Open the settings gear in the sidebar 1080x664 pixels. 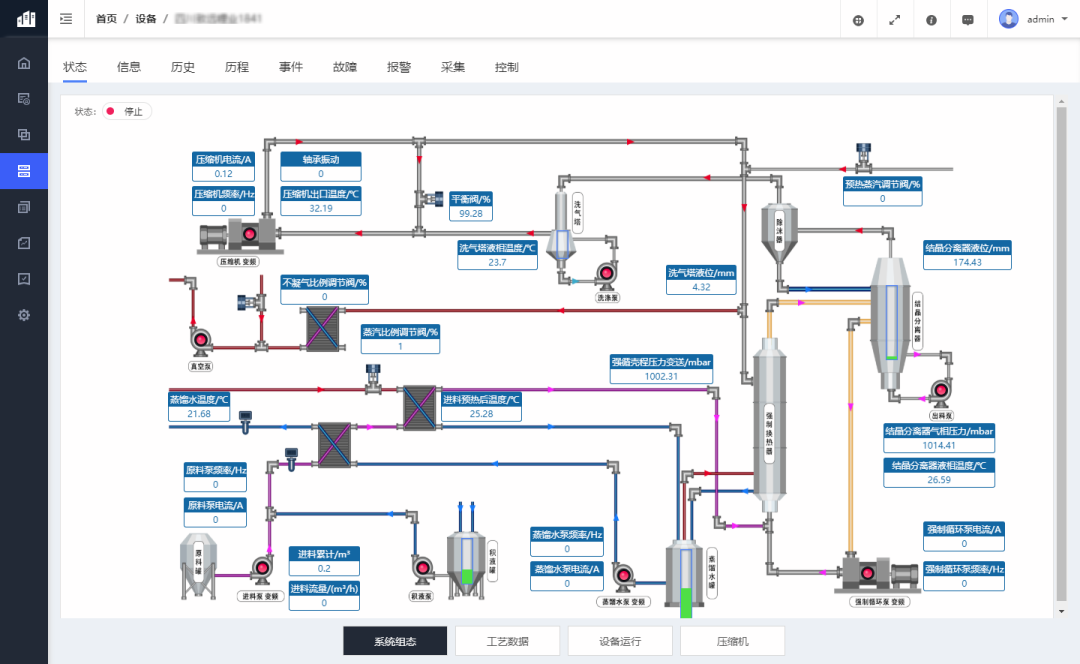pyautogui.click(x=24, y=315)
